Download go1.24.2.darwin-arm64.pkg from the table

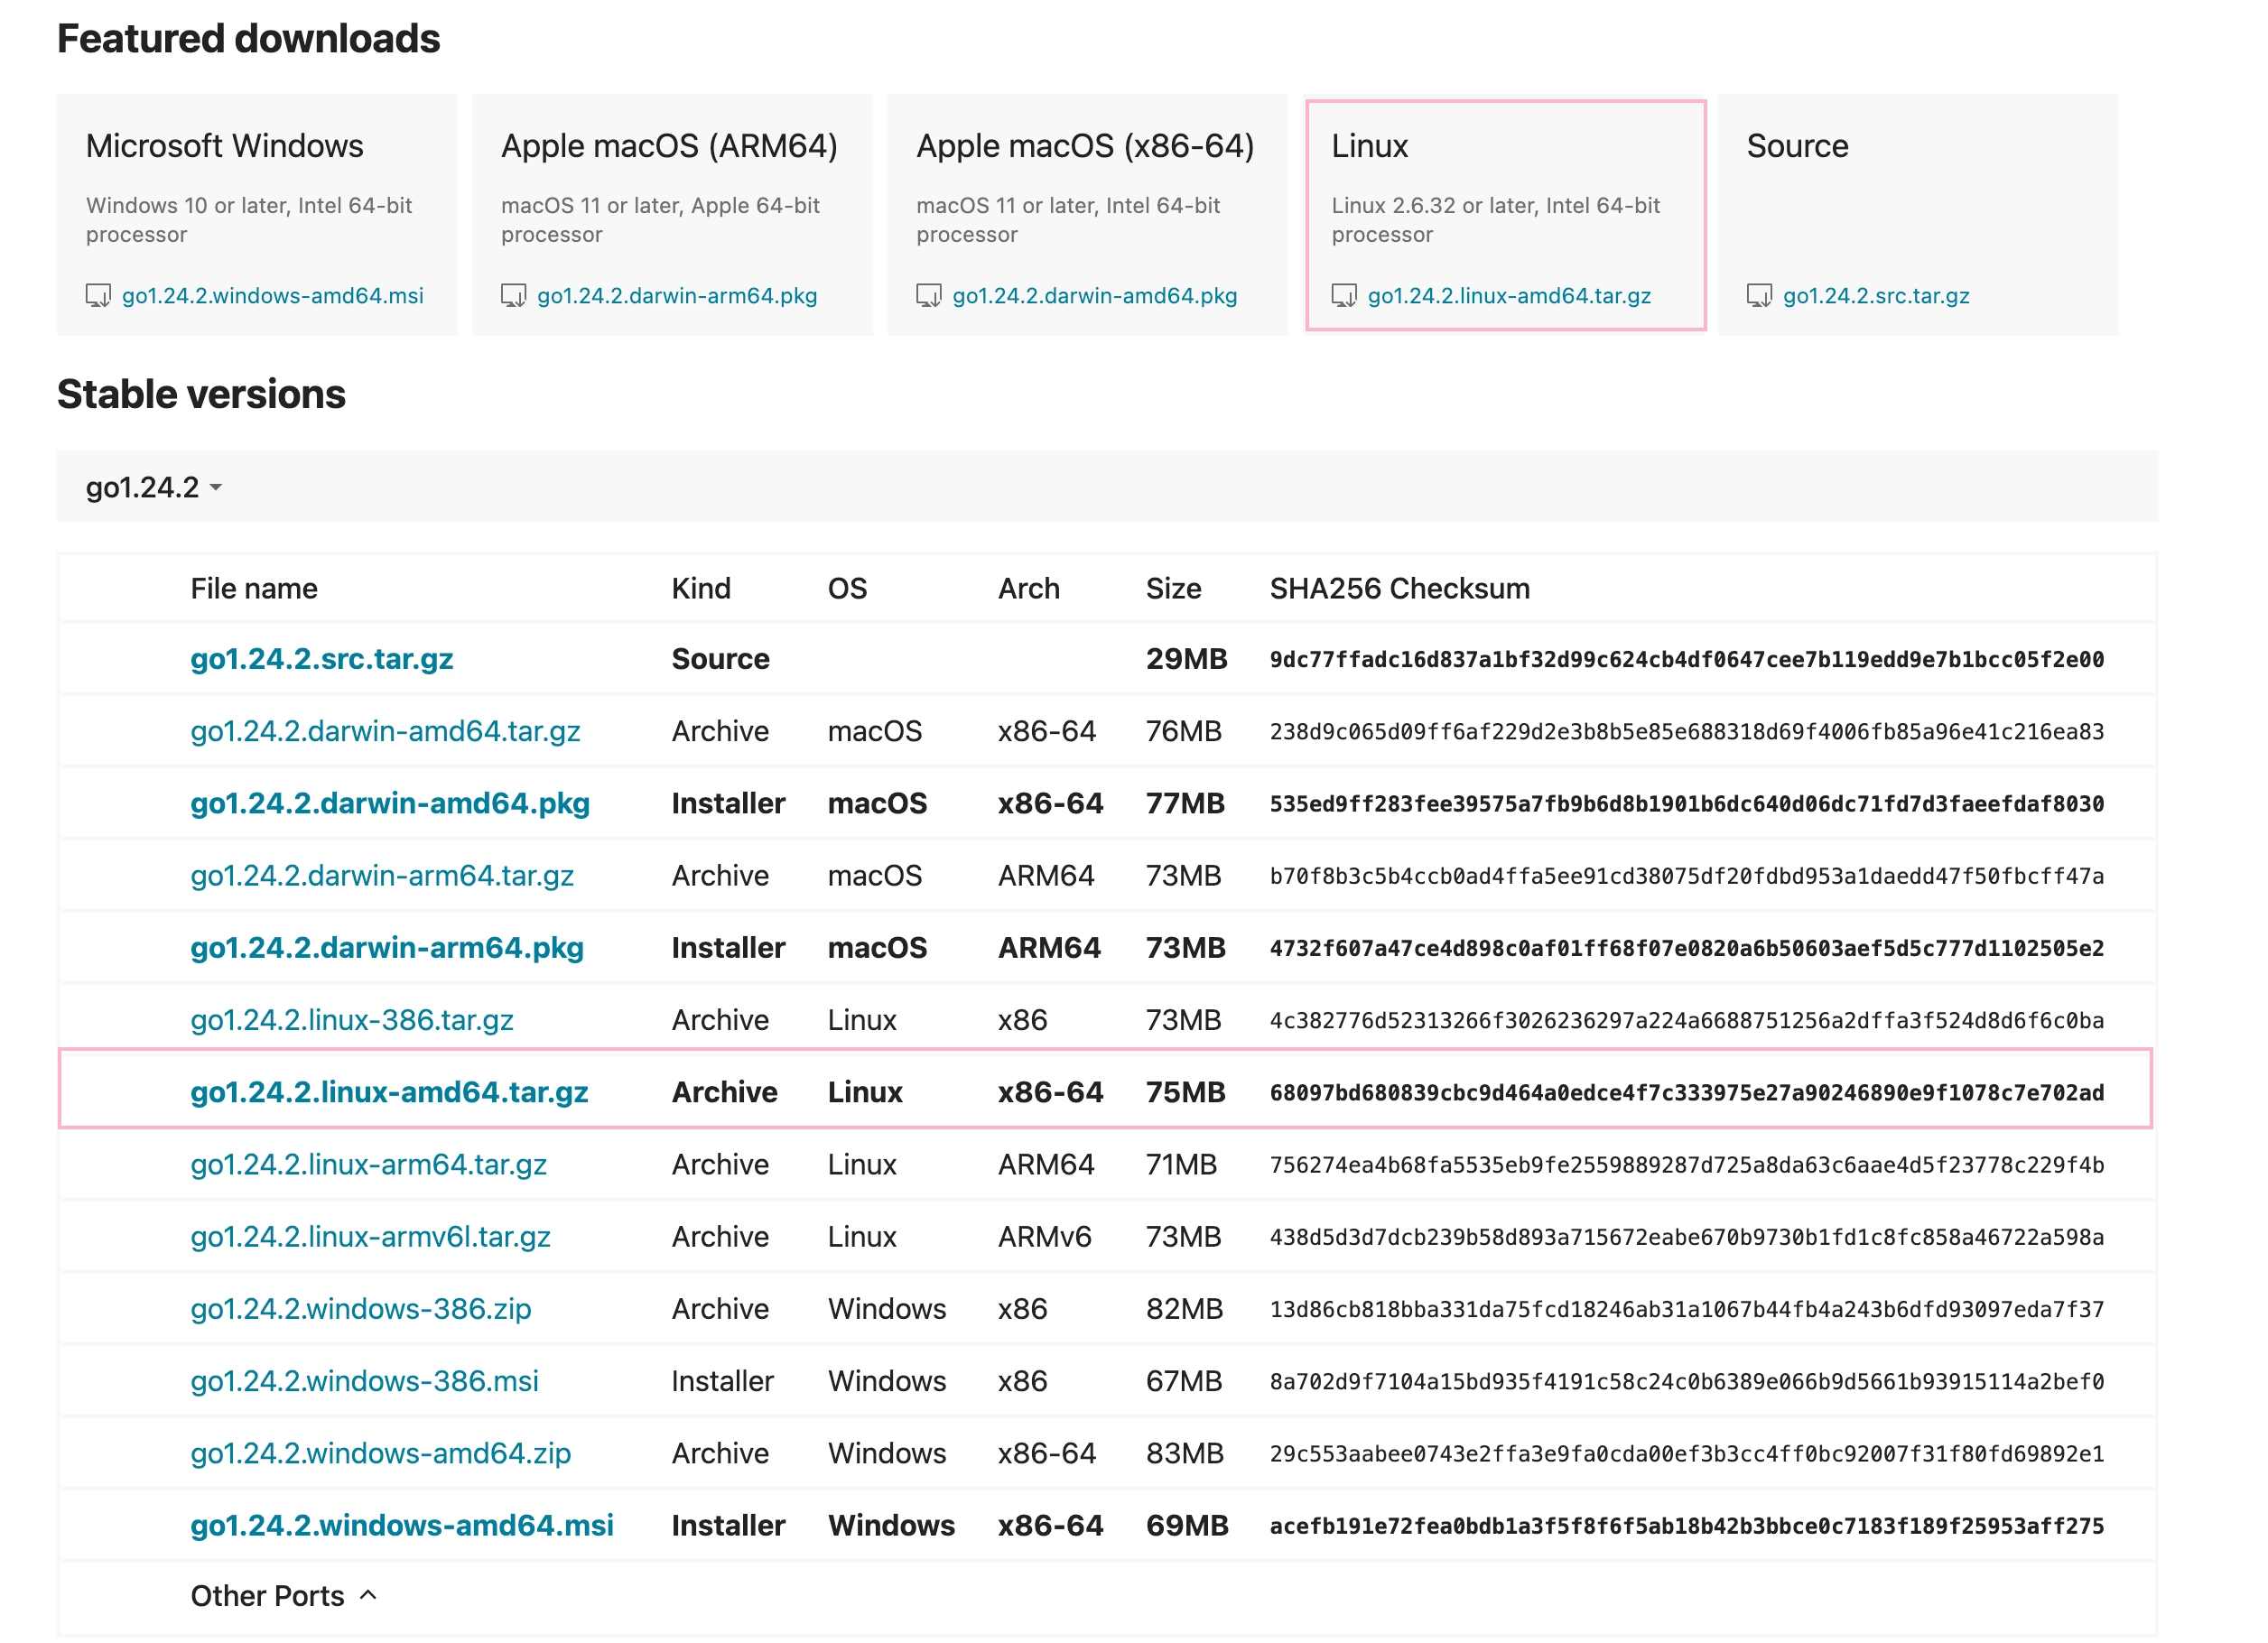pos(387,947)
